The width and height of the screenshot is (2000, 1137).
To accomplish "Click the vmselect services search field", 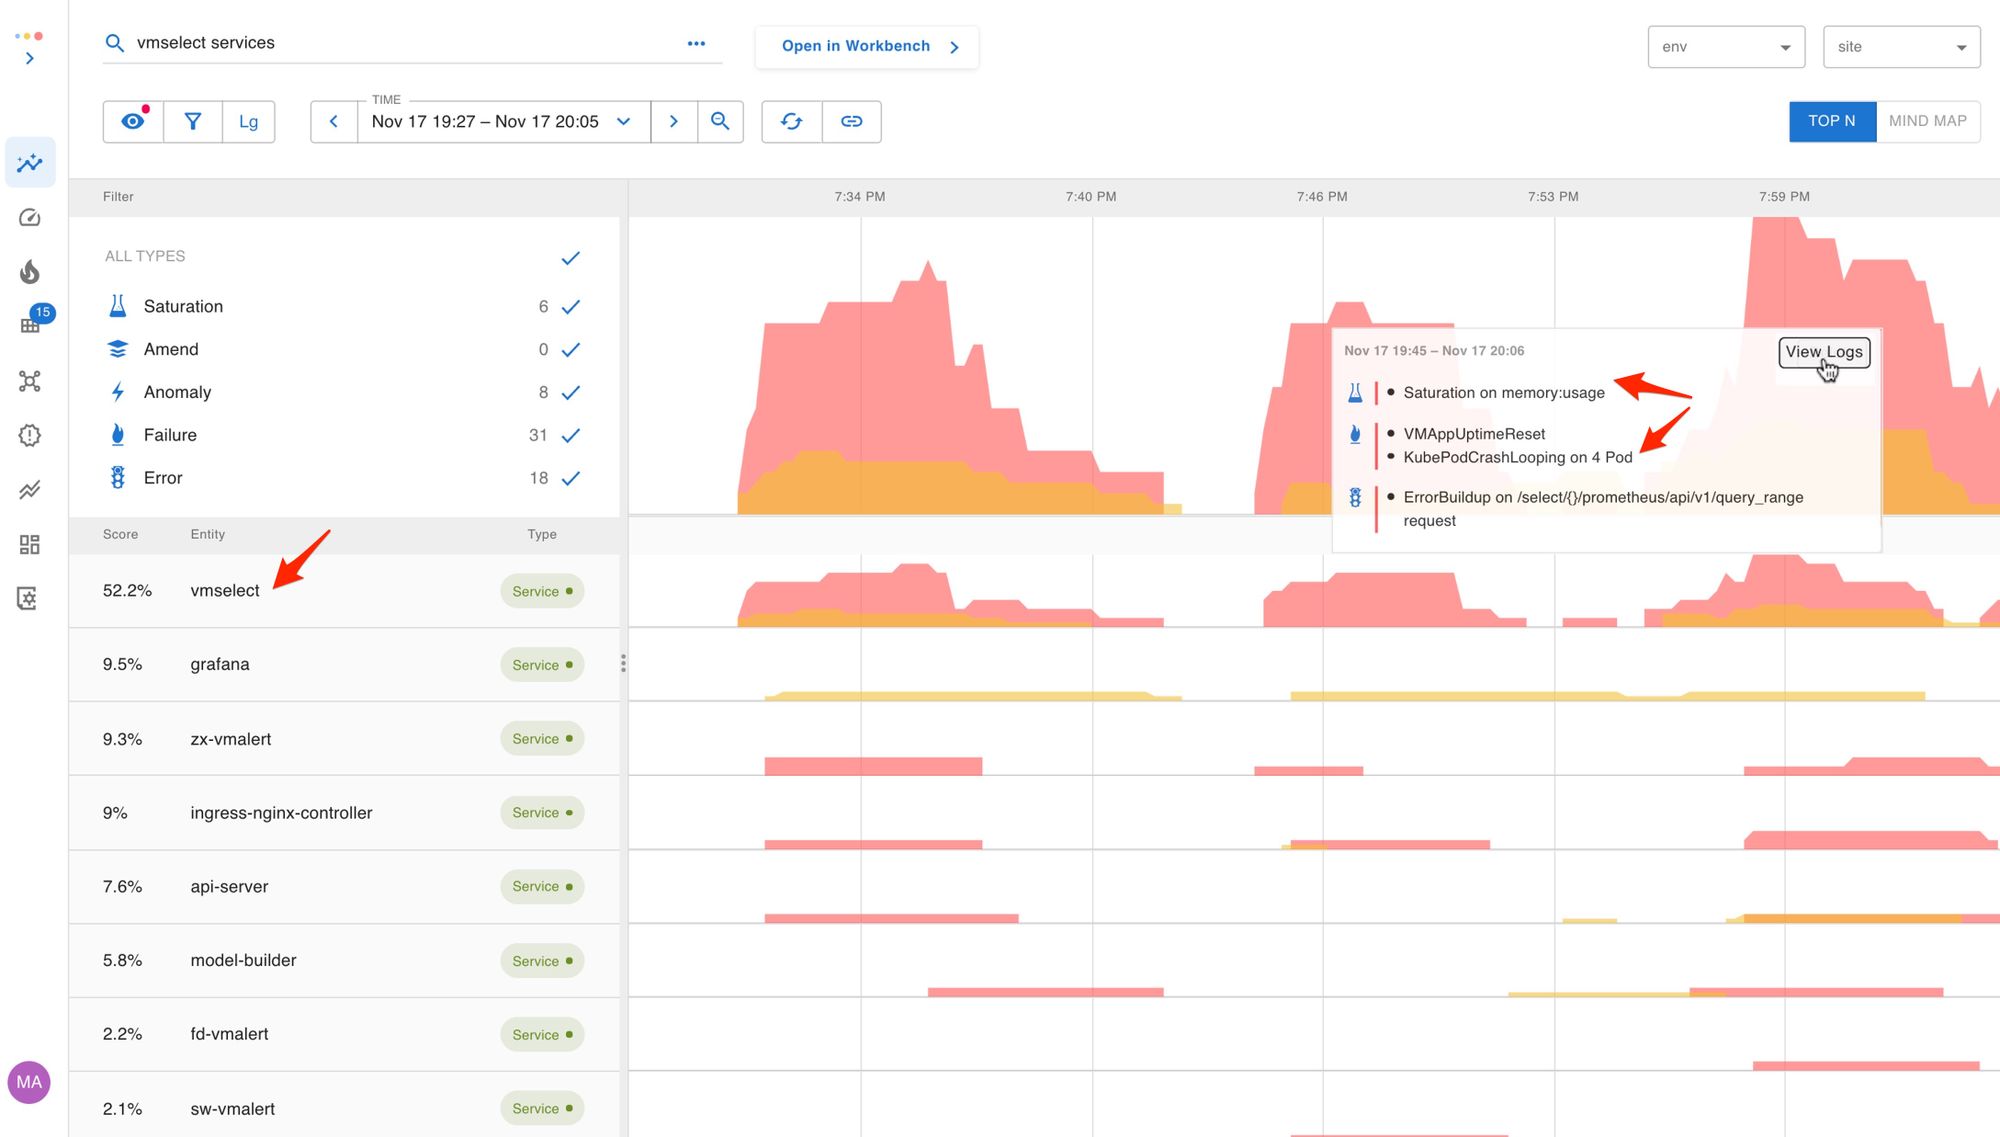I will [400, 43].
